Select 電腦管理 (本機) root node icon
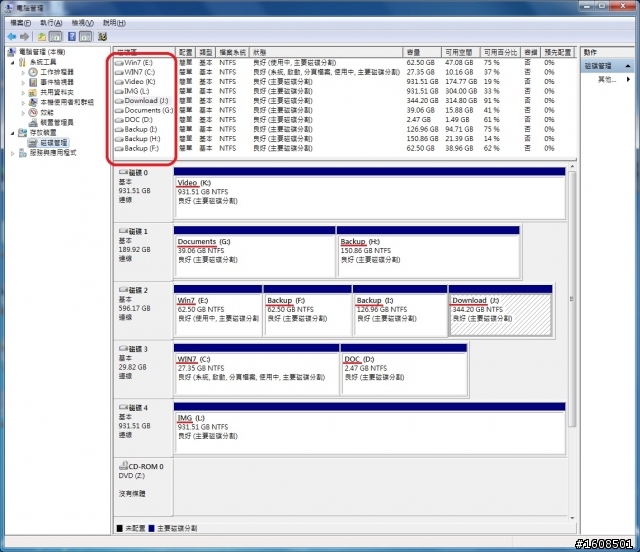Screen dimensions: 640x552 [12, 52]
